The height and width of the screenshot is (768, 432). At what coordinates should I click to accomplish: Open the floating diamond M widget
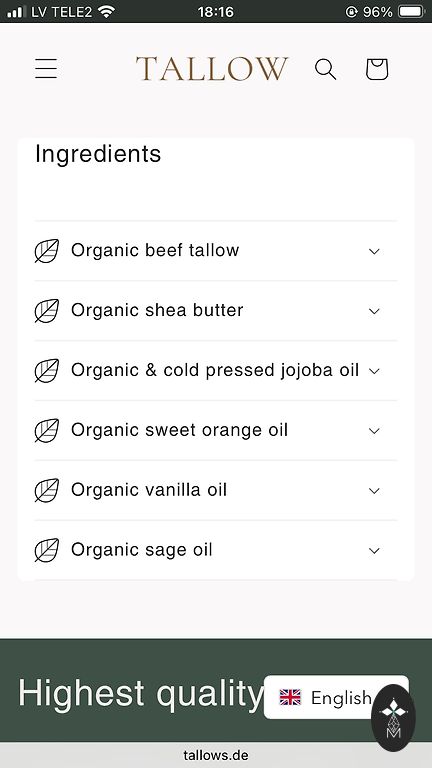point(393,718)
